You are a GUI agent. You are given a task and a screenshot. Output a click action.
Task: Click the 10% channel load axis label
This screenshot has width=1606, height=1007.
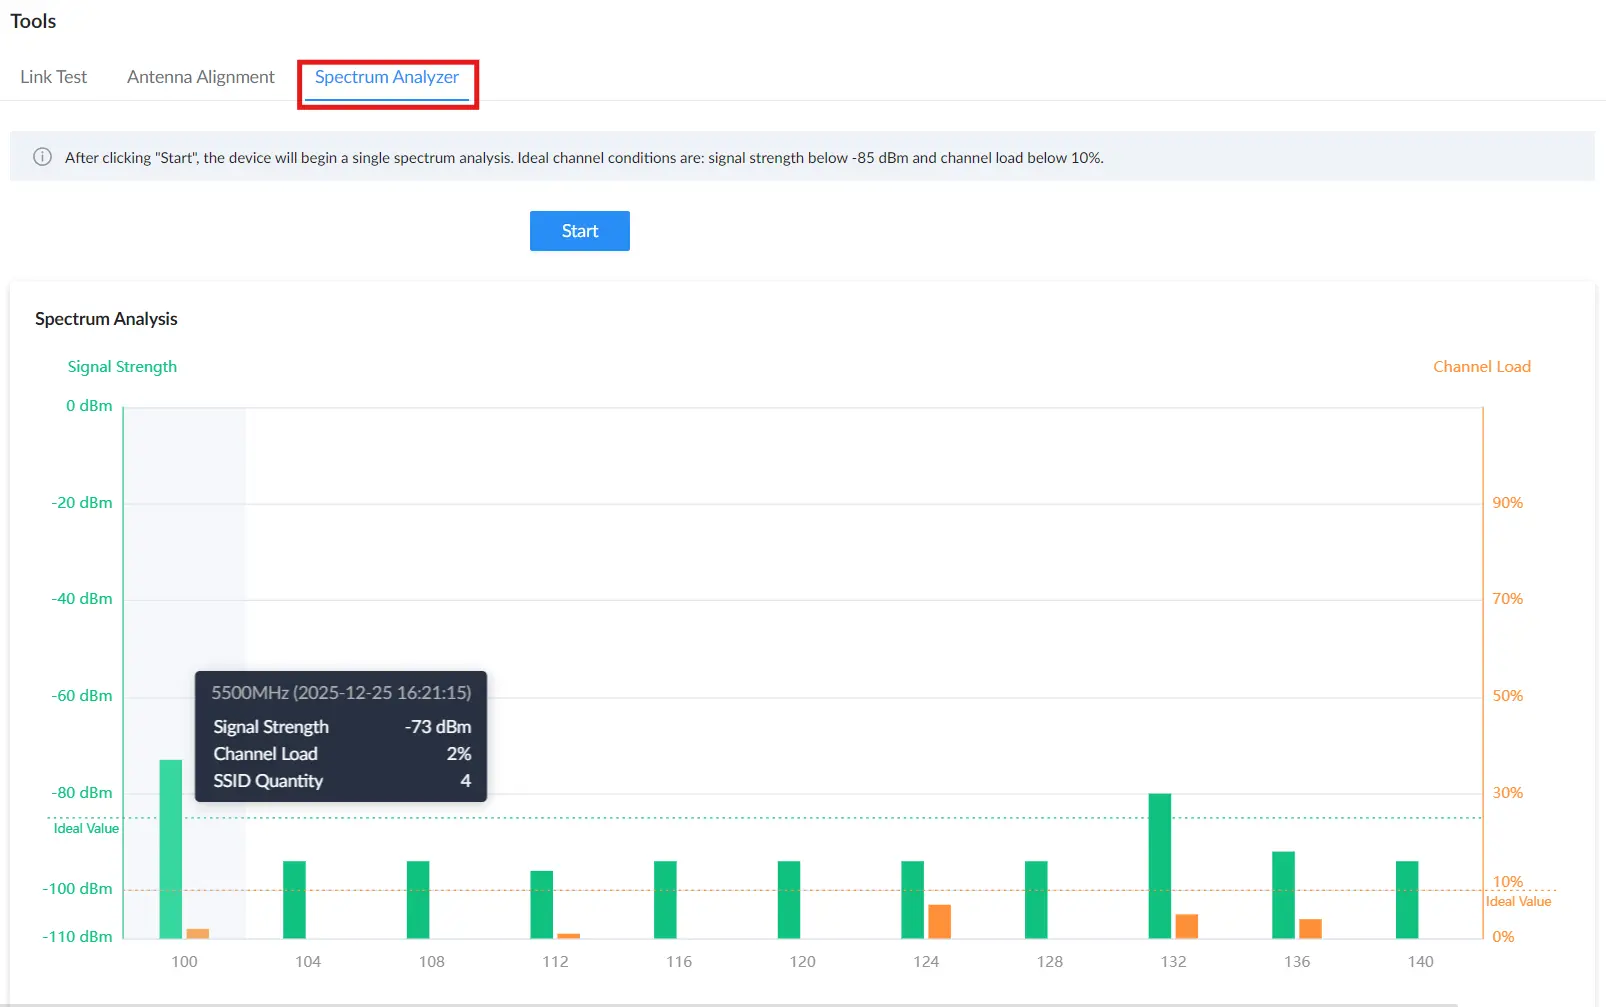pyautogui.click(x=1508, y=882)
